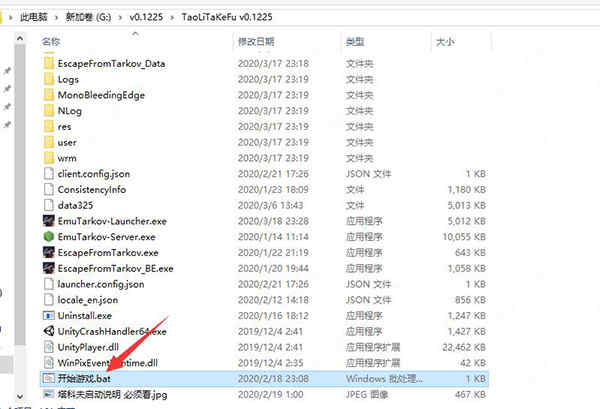Select the 开始游戏.bat batch file icon

[49, 378]
